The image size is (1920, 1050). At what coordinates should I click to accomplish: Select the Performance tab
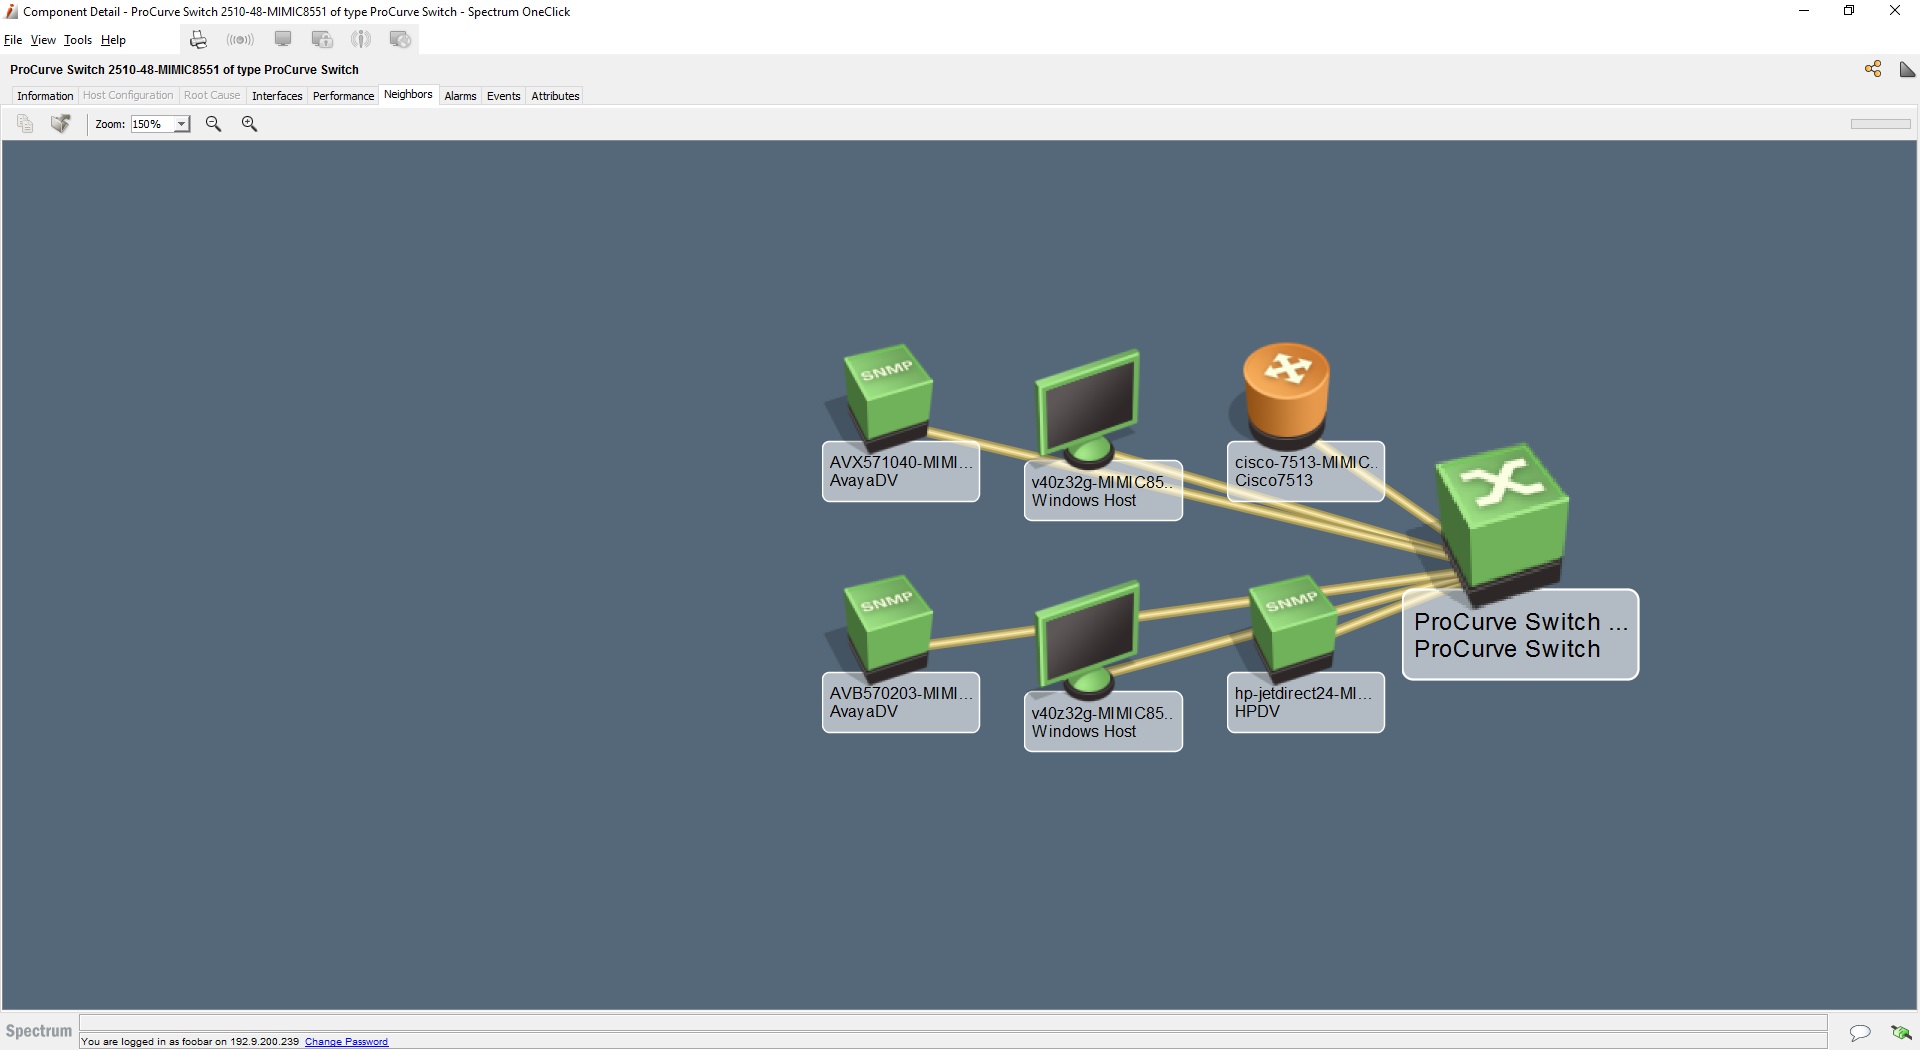pos(343,95)
